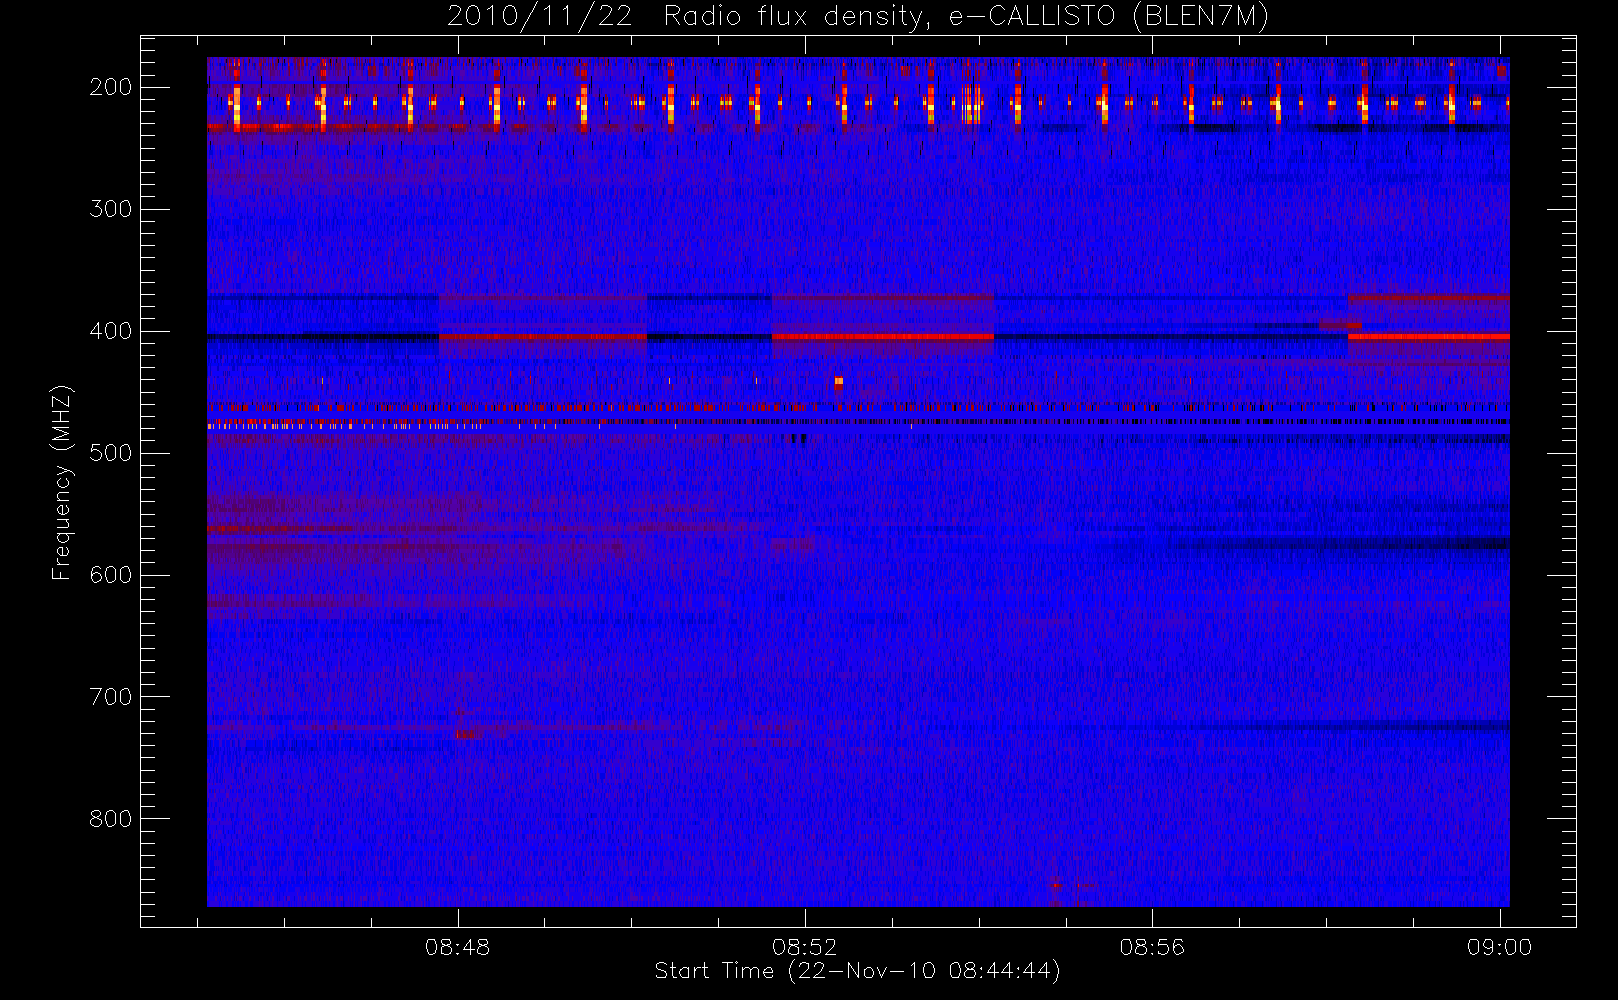
Task: Click the 09:00 time tick label
Action: click(1500, 947)
